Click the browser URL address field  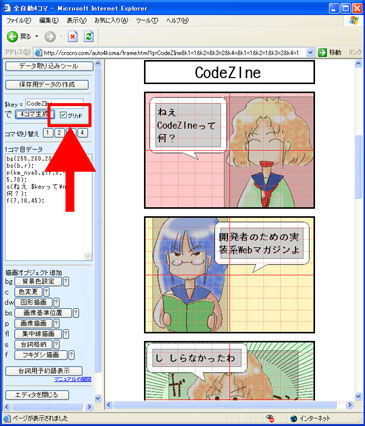[174, 53]
